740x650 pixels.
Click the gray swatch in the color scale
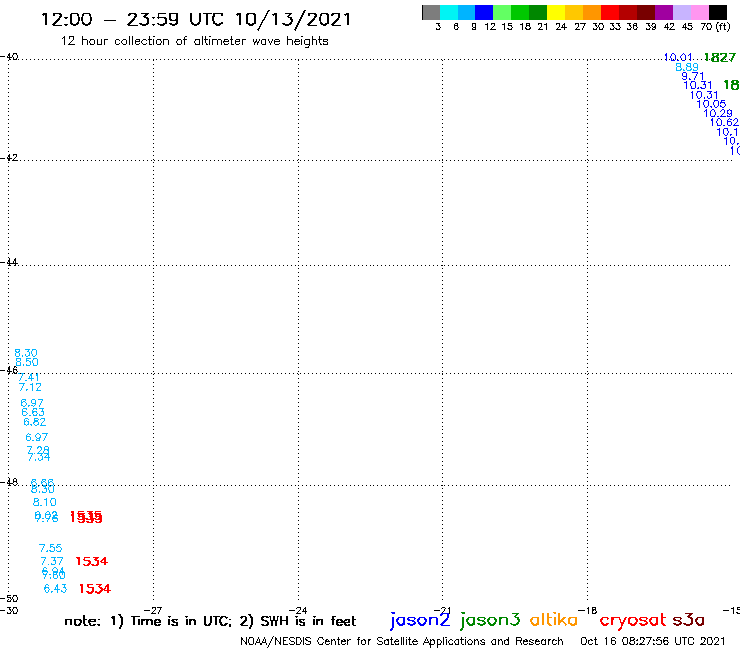click(x=431, y=12)
